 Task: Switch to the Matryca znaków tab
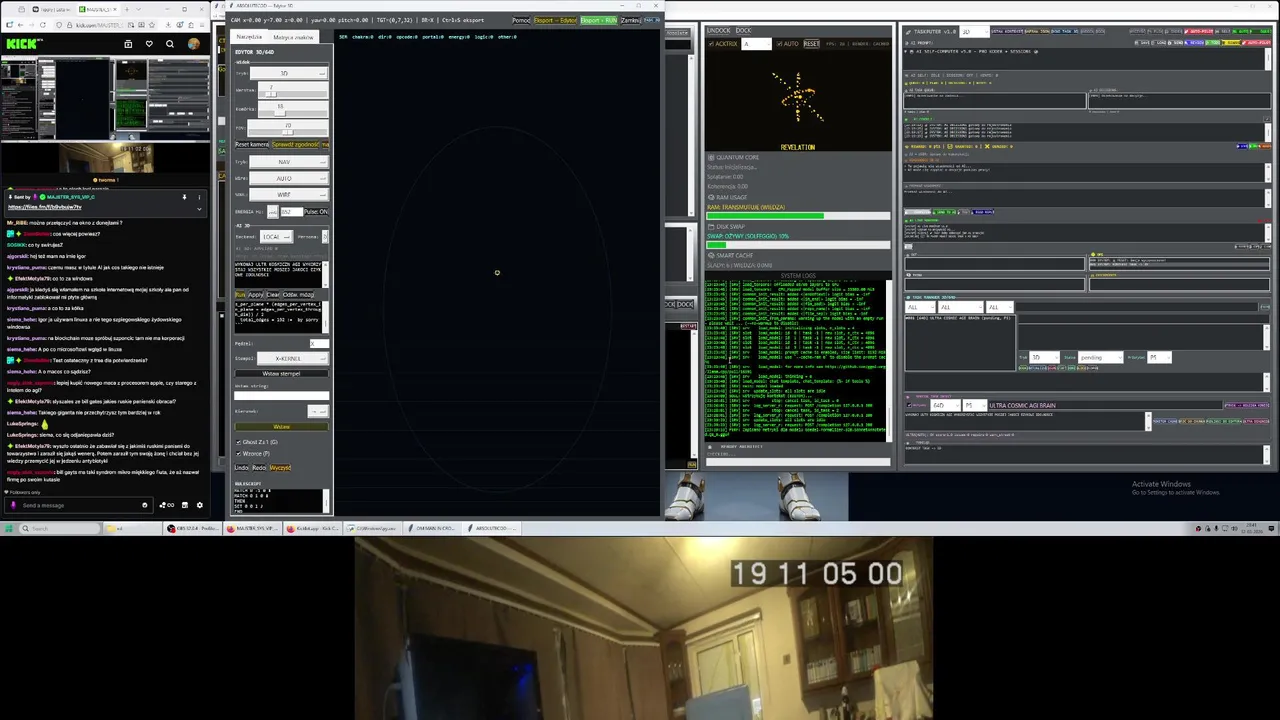(x=293, y=37)
